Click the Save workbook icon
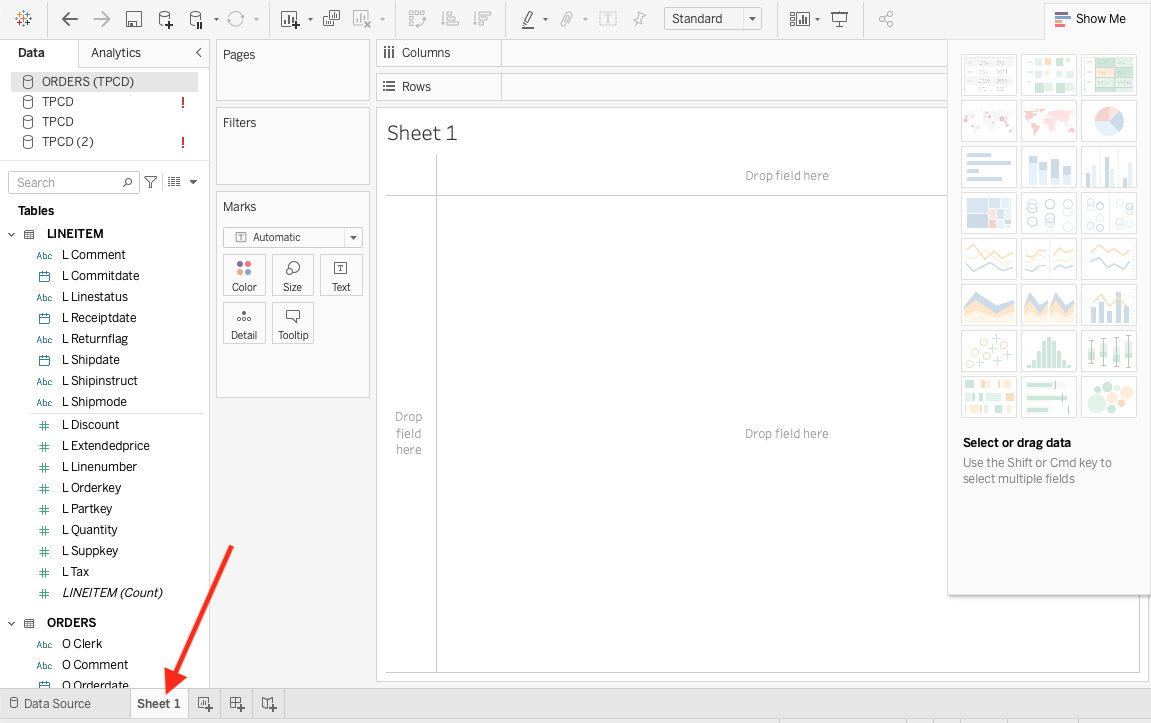Screen dimensions: 1151x723 coord(134,18)
